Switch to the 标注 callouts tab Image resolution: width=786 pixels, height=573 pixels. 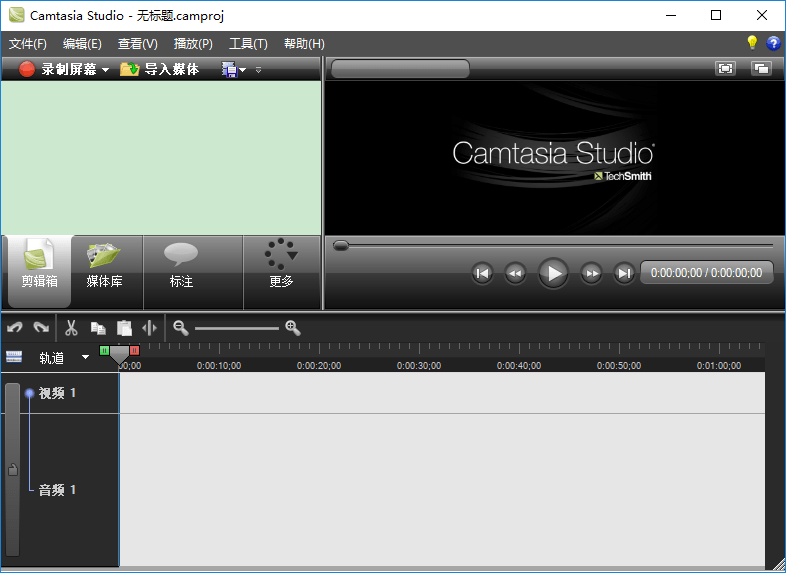(181, 271)
